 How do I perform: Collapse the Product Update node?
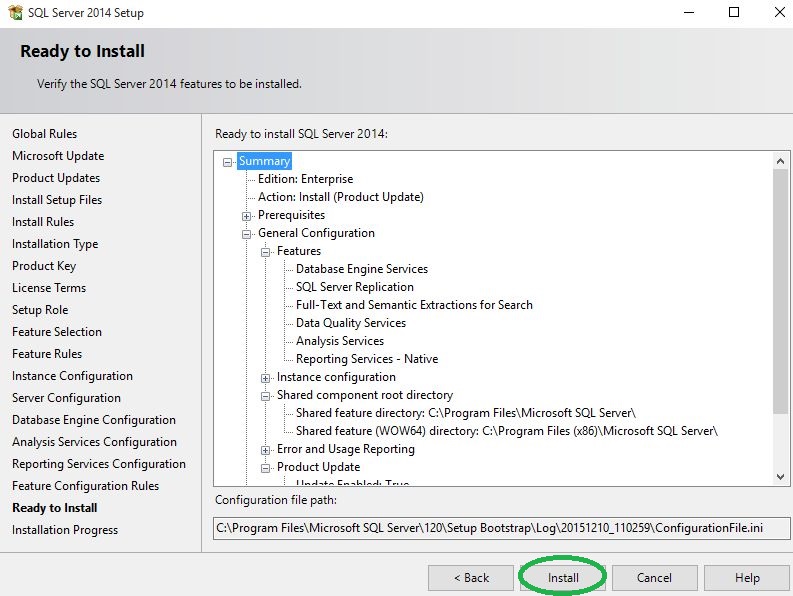click(266, 468)
